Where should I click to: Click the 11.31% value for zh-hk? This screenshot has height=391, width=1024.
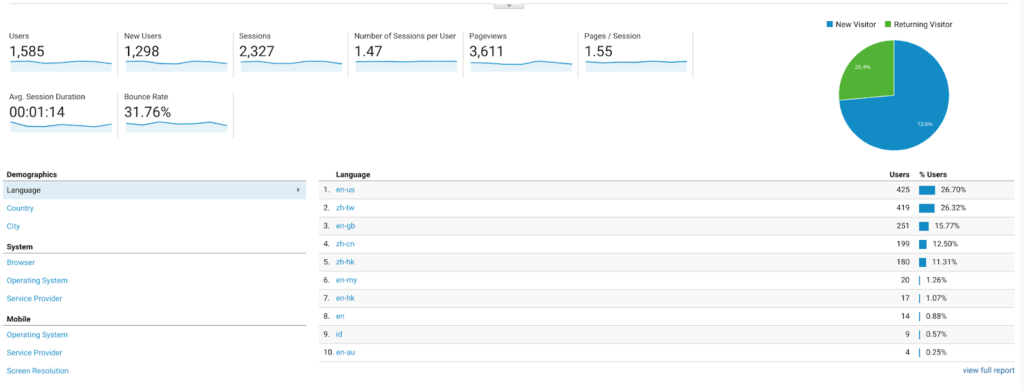(x=944, y=262)
